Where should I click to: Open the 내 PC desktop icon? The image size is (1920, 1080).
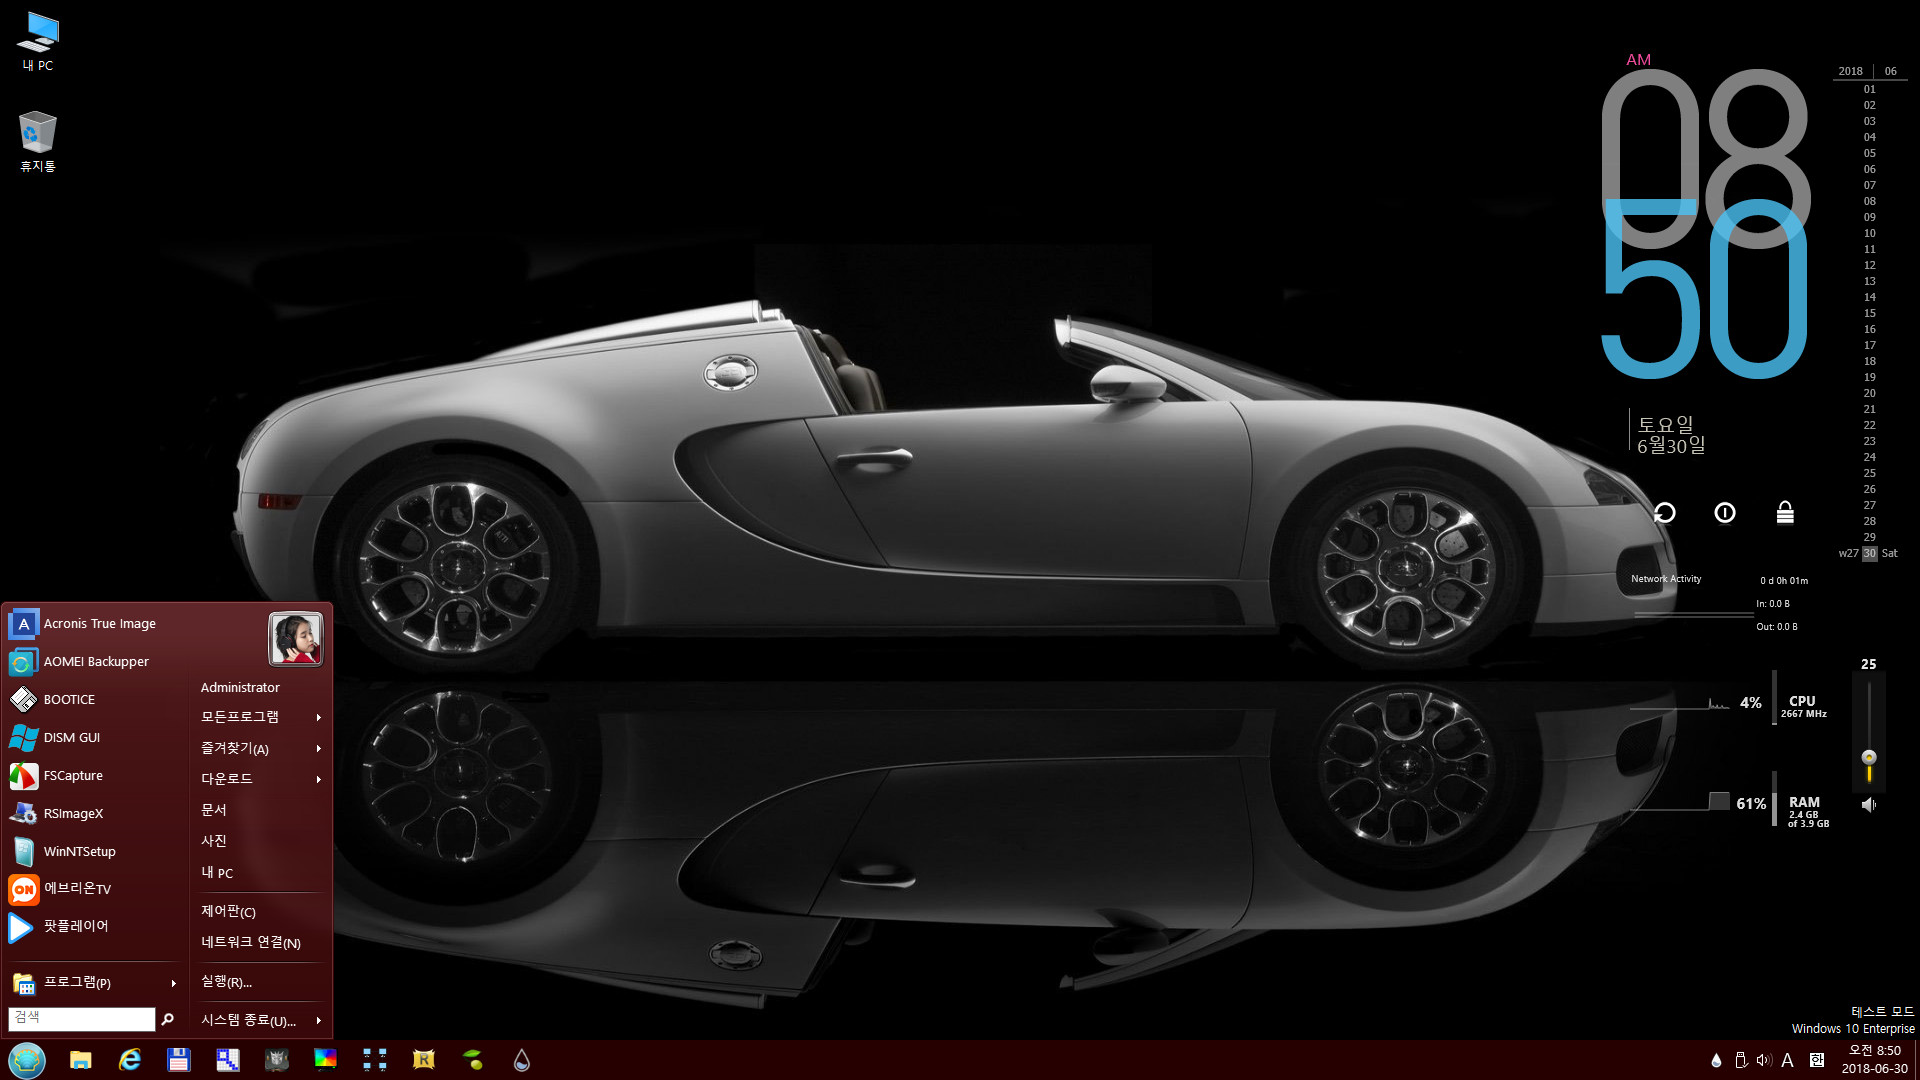38,42
